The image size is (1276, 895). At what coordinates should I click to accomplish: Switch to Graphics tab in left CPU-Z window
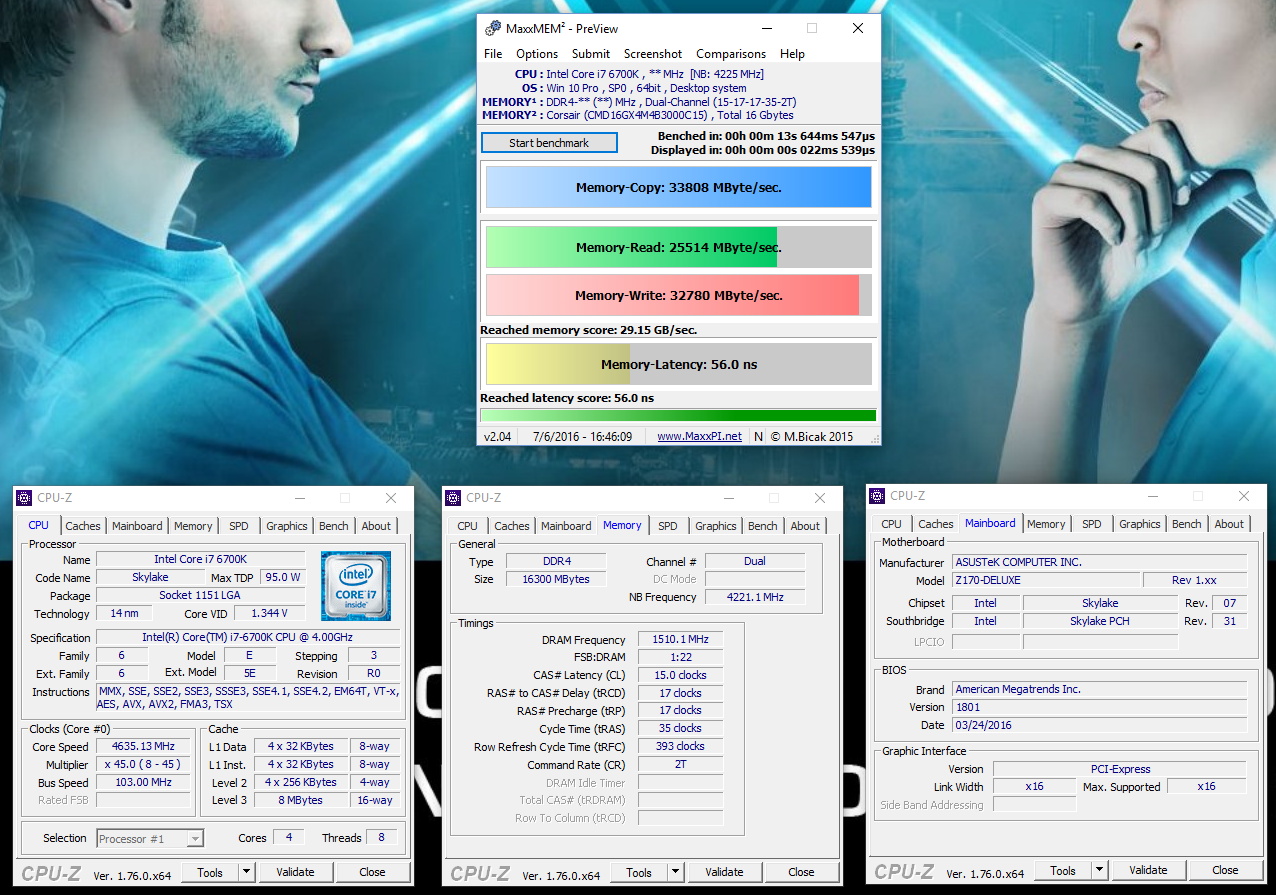pos(287,526)
